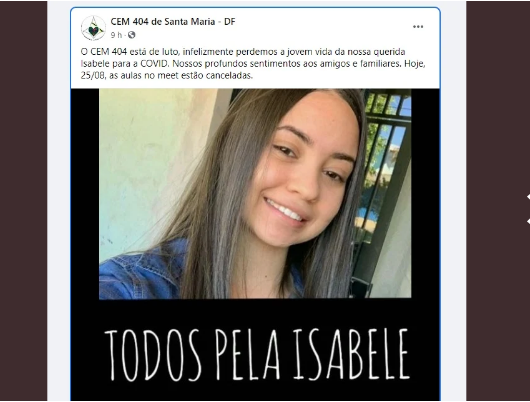
Task: Click the upper white arrow at right edge
Action: [528, 197]
